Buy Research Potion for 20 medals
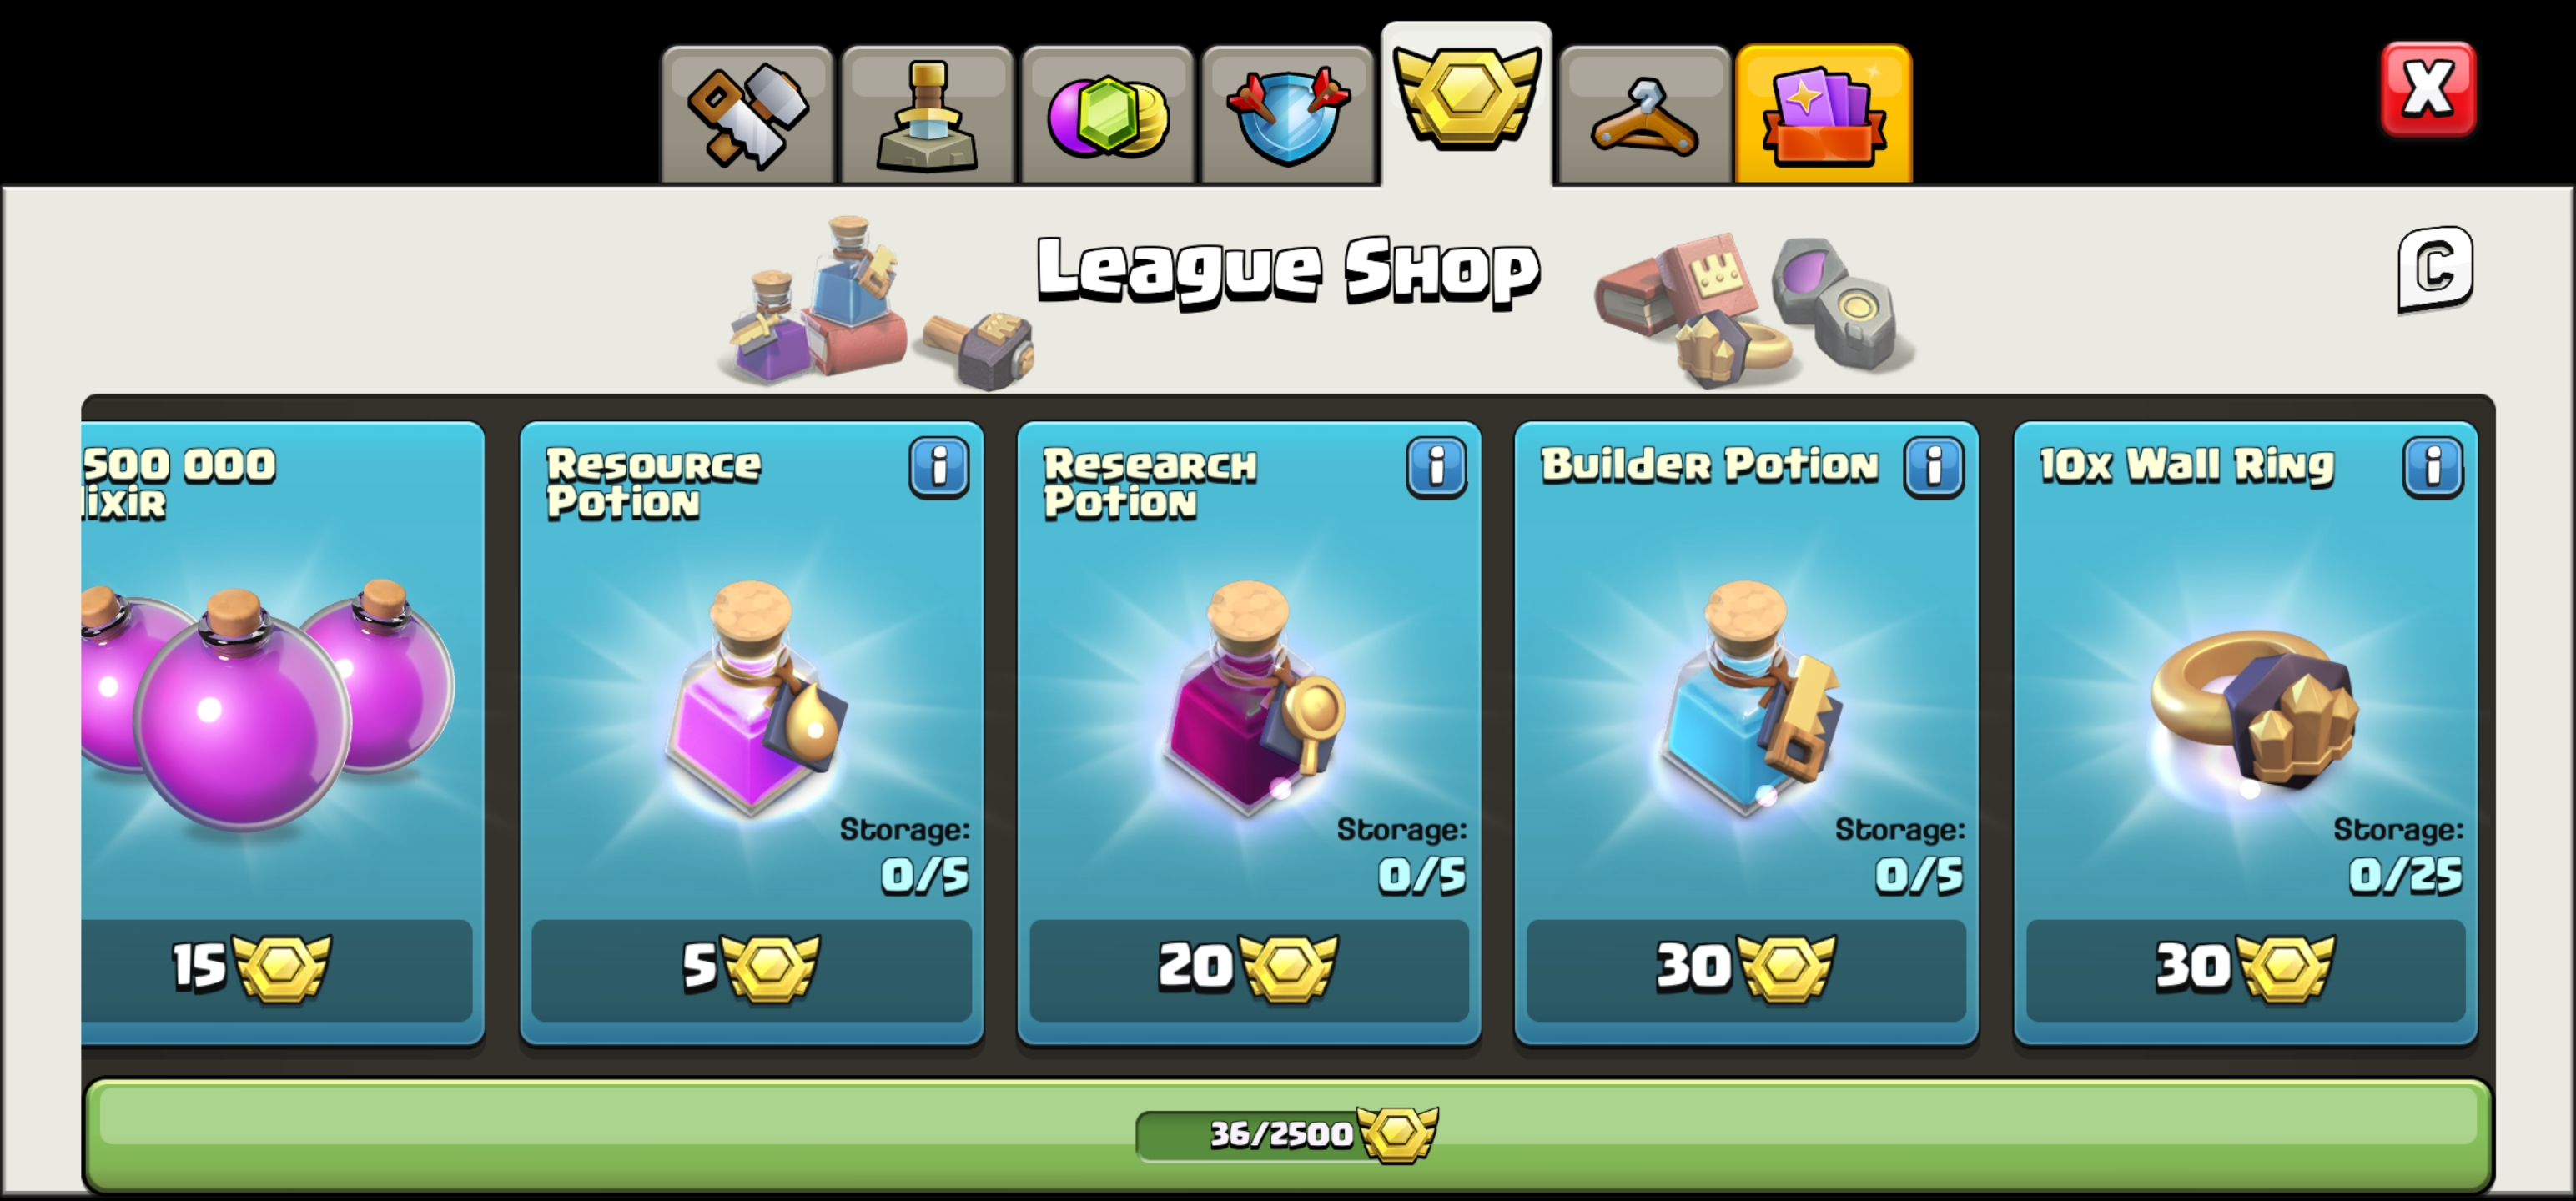 pos(1249,969)
